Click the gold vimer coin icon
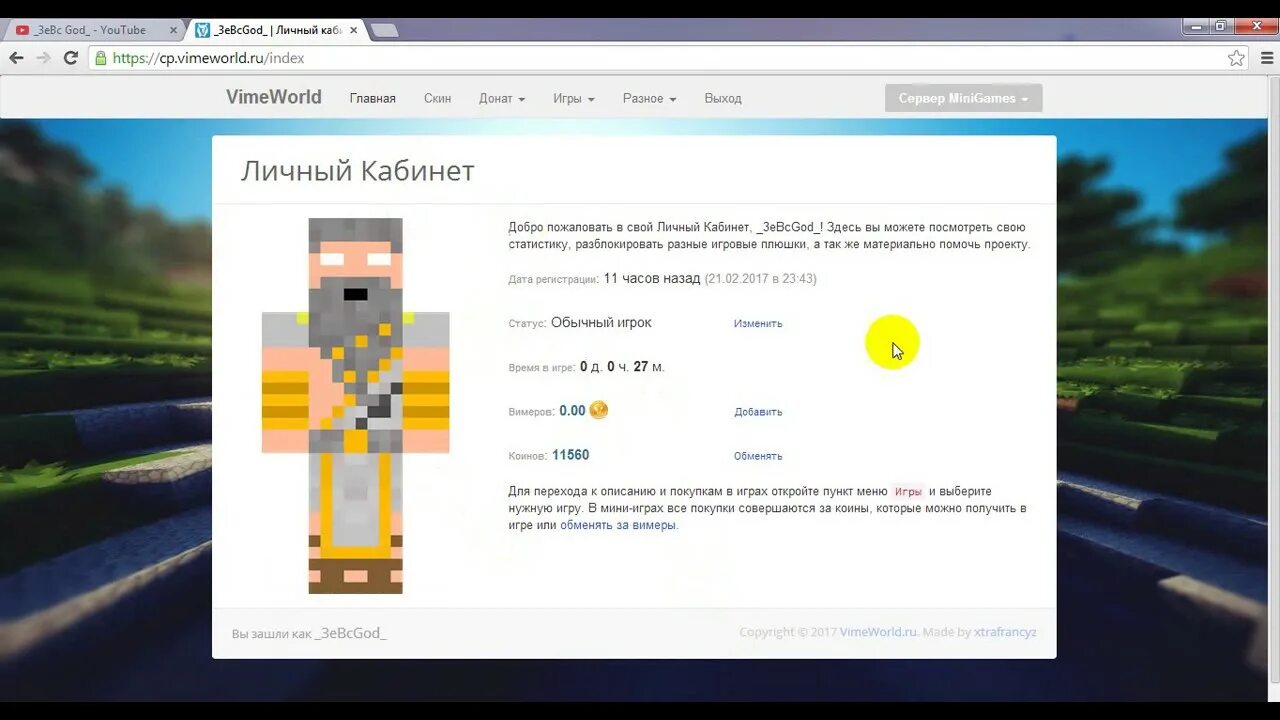The image size is (1280, 720). tap(599, 410)
